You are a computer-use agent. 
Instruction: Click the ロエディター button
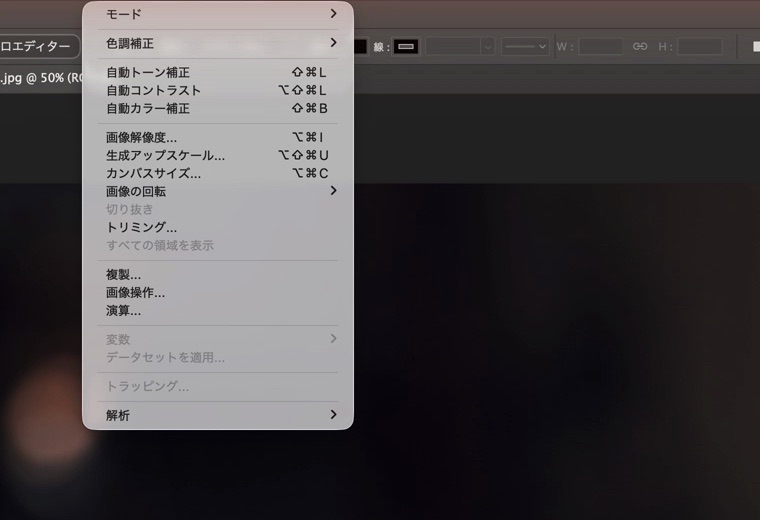(x=39, y=47)
